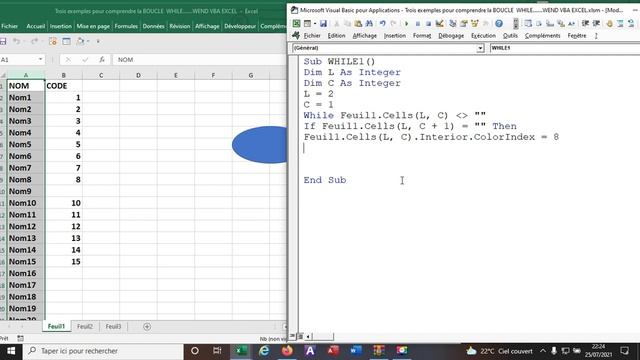Open Object Browser icon in VBA toolbar
The image size is (640, 360).
point(475,24)
